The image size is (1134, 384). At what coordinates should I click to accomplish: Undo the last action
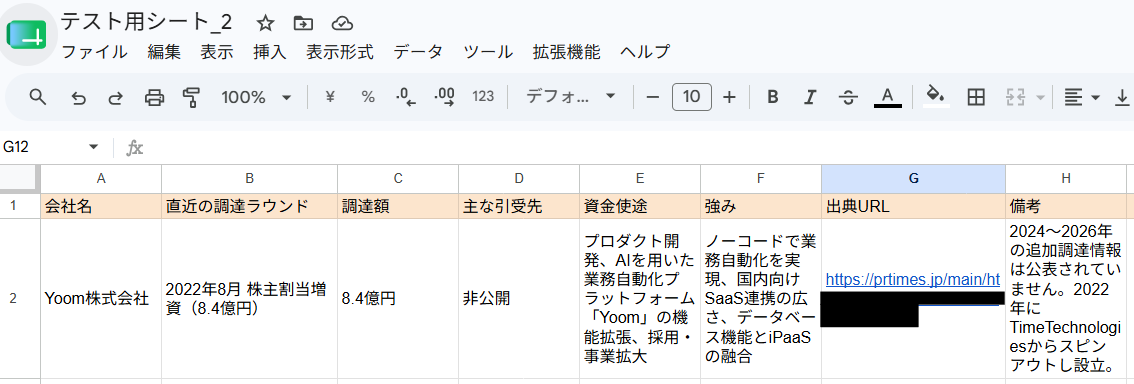coord(78,98)
